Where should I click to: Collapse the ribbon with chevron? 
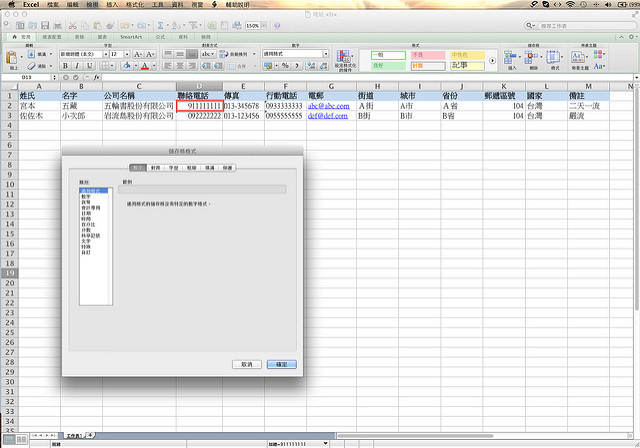pyautogui.click(x=621, y=37)
